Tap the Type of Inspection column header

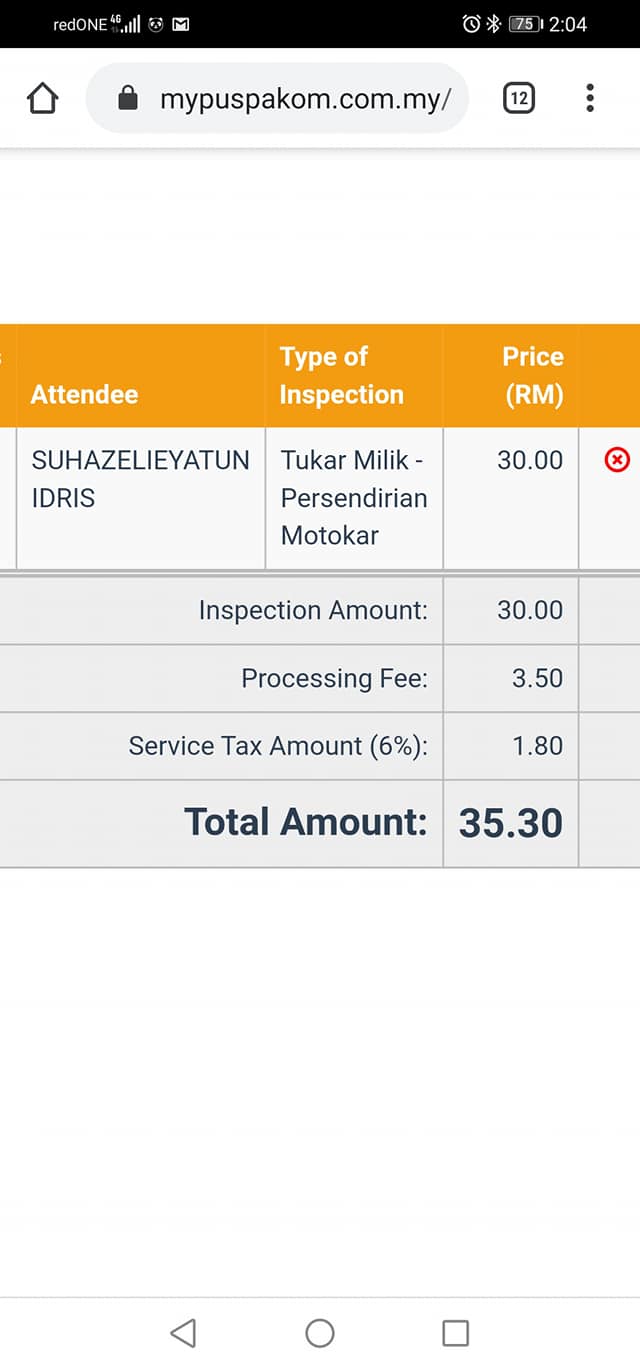[341, 375]
